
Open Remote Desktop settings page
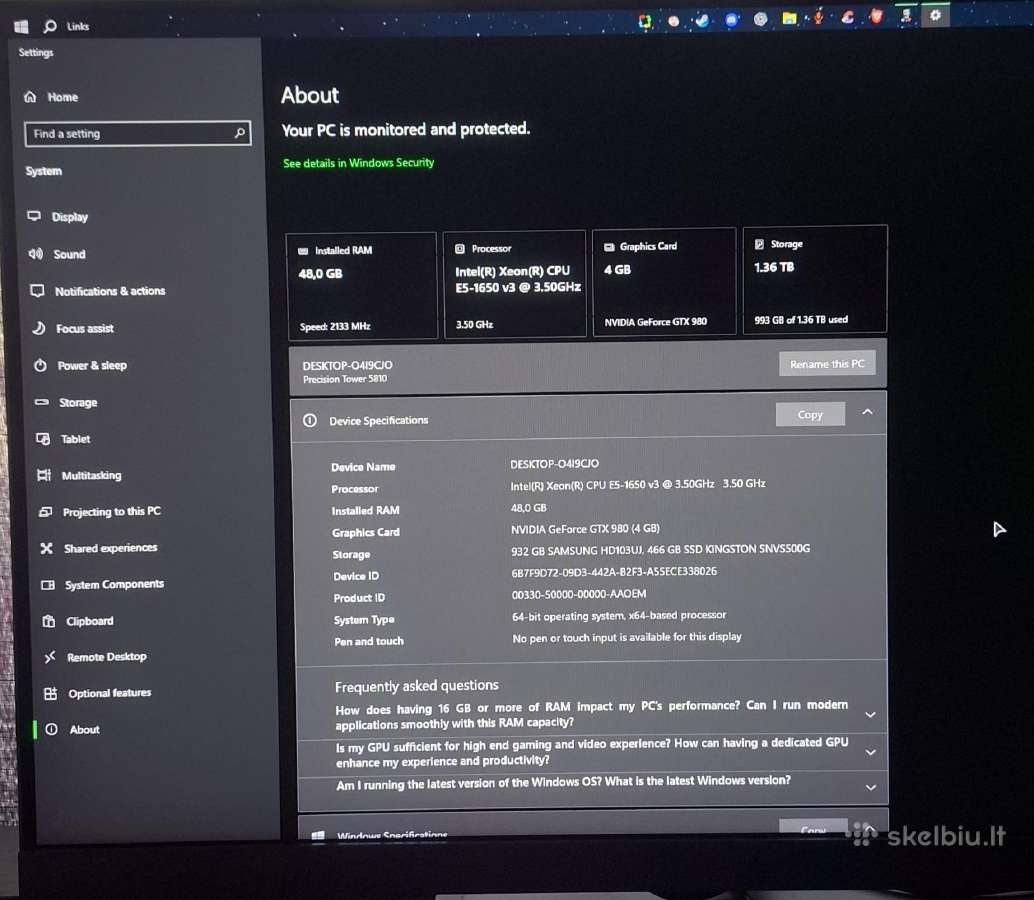(x=106, y=657)
